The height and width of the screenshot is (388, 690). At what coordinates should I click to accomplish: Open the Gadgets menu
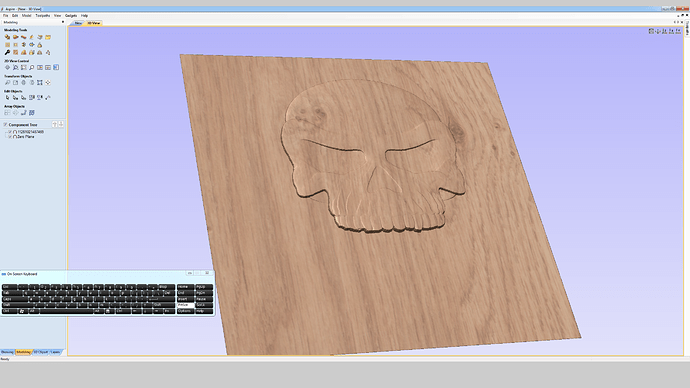click(x=71, y=15)
